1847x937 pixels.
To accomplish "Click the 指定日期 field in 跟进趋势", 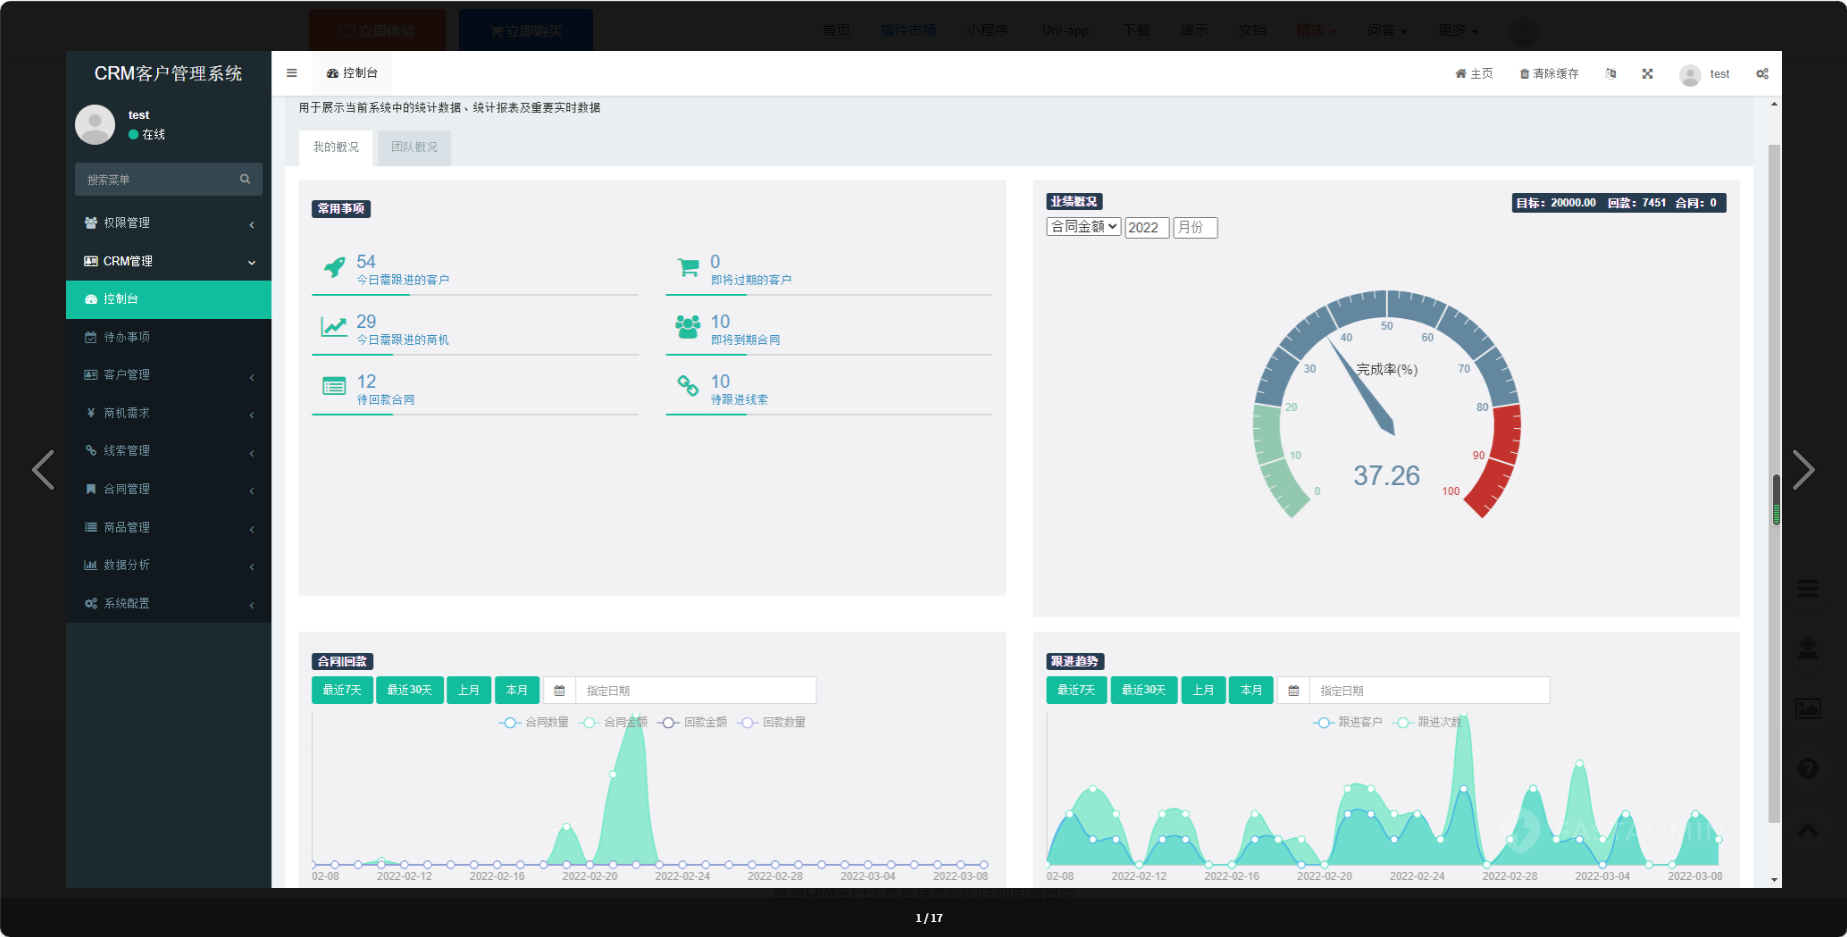I will point(1428,691).
